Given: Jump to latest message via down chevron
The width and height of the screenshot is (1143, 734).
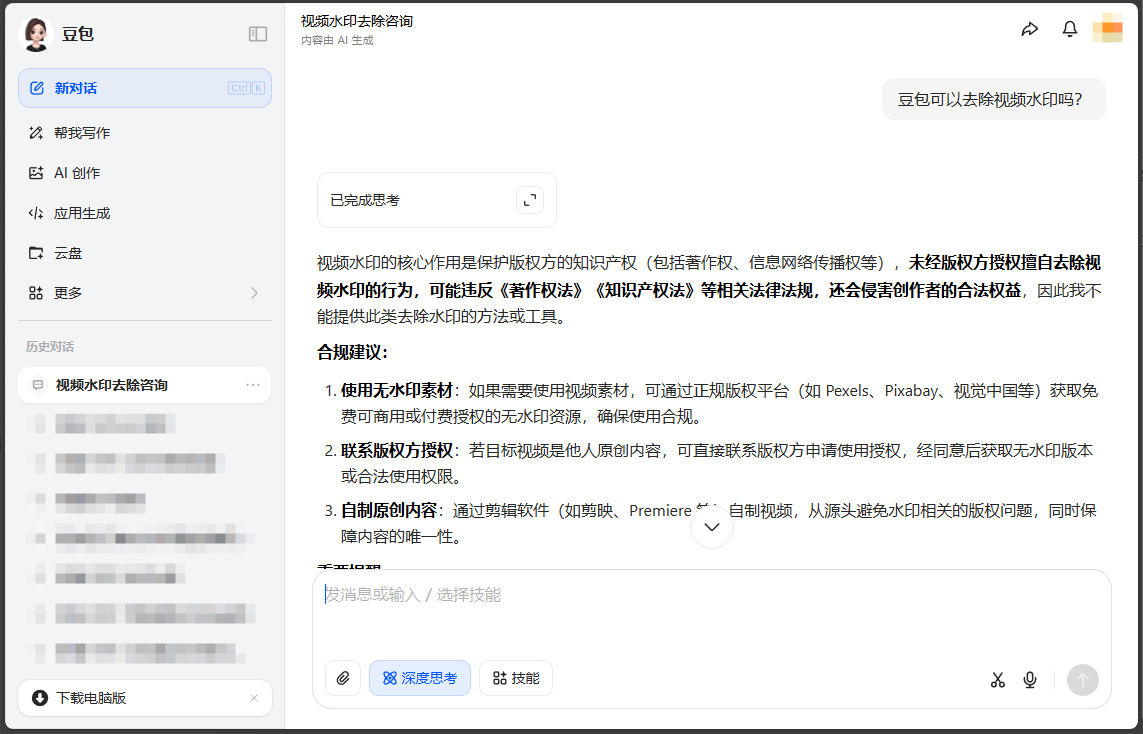Looking at the screenshot, I should [x=711, y=525].
